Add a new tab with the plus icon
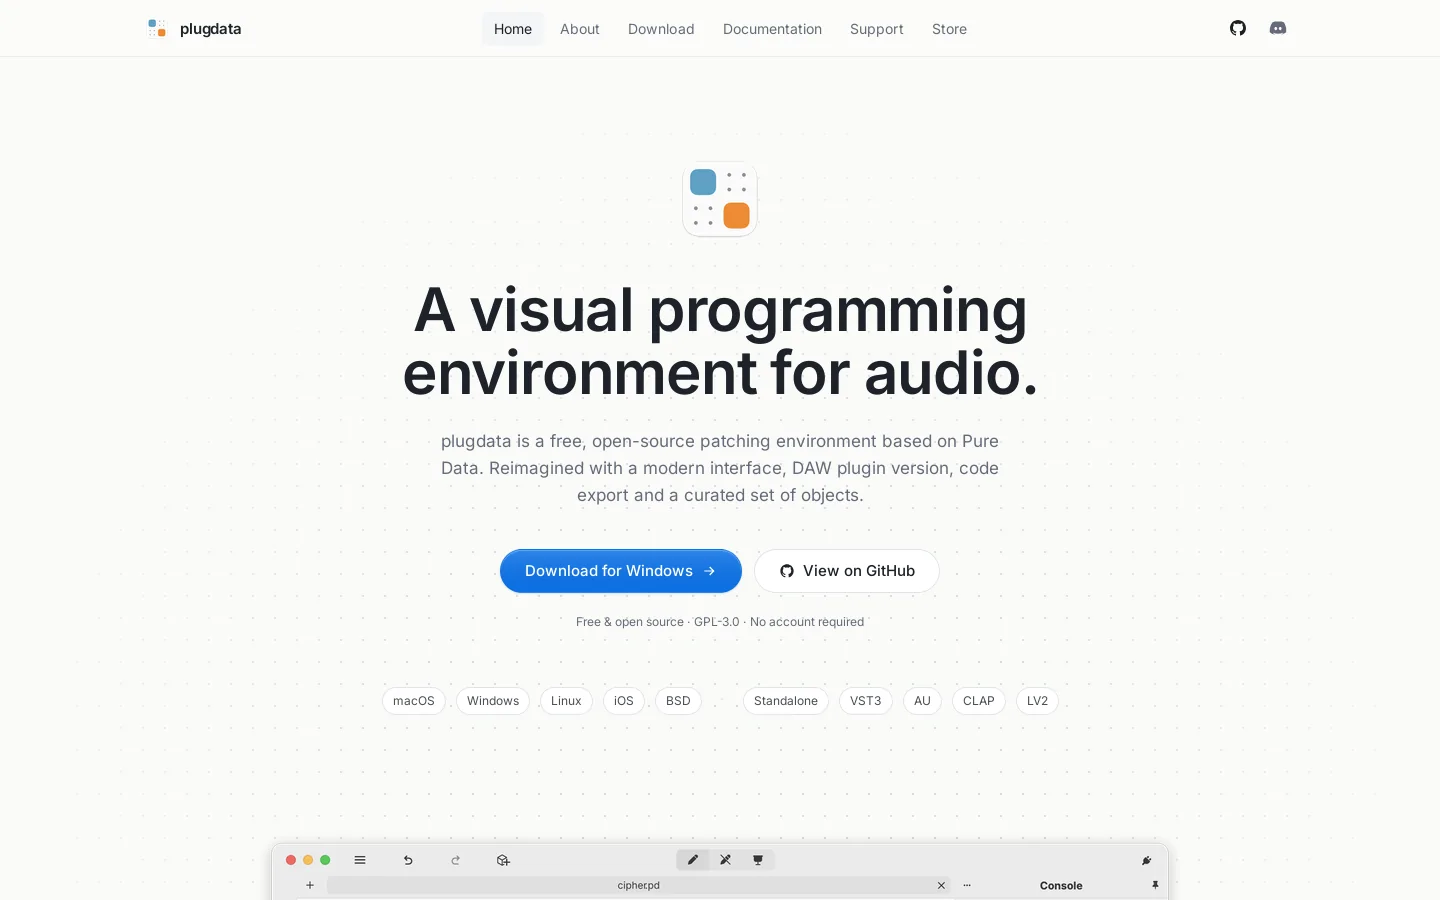The image size is (1440, 900). (310, 885)
